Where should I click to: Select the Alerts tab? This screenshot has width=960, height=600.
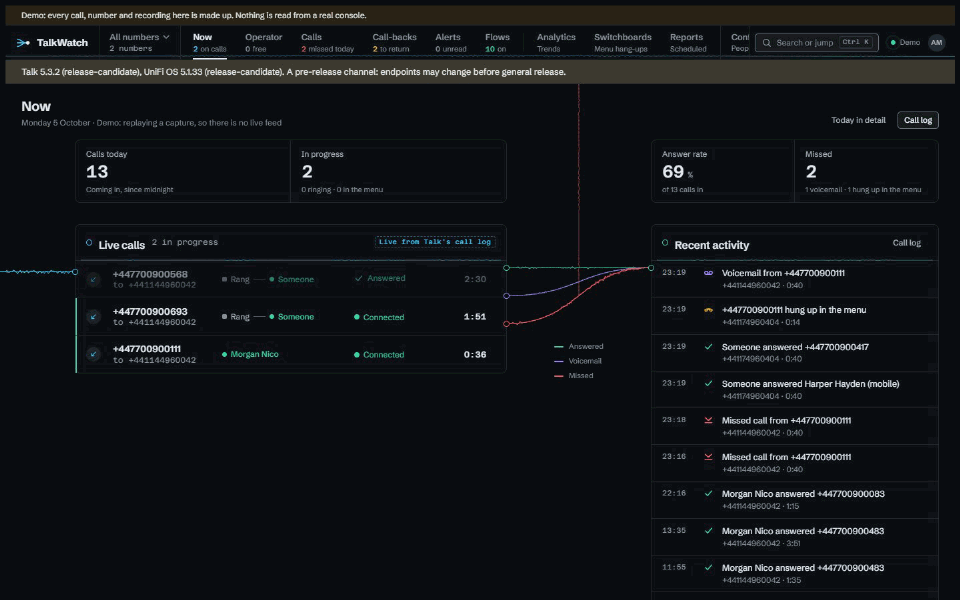(451, 42)
